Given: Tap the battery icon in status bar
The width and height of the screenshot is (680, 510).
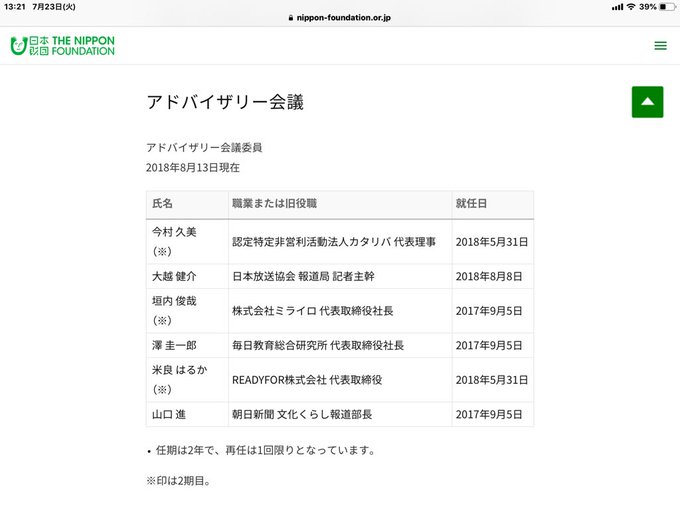Looking at the screenshot, I should click(667, 7).
